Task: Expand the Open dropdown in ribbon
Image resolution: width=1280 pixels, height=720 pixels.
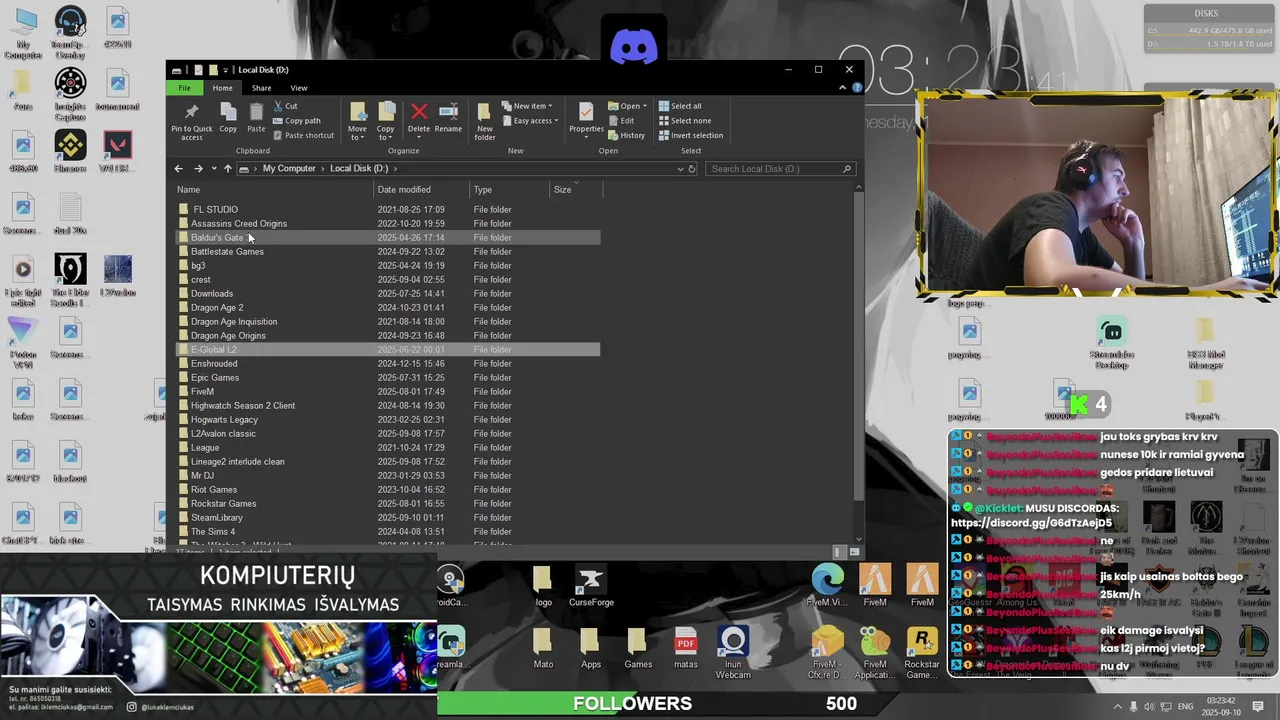Action: coord(645,106)
